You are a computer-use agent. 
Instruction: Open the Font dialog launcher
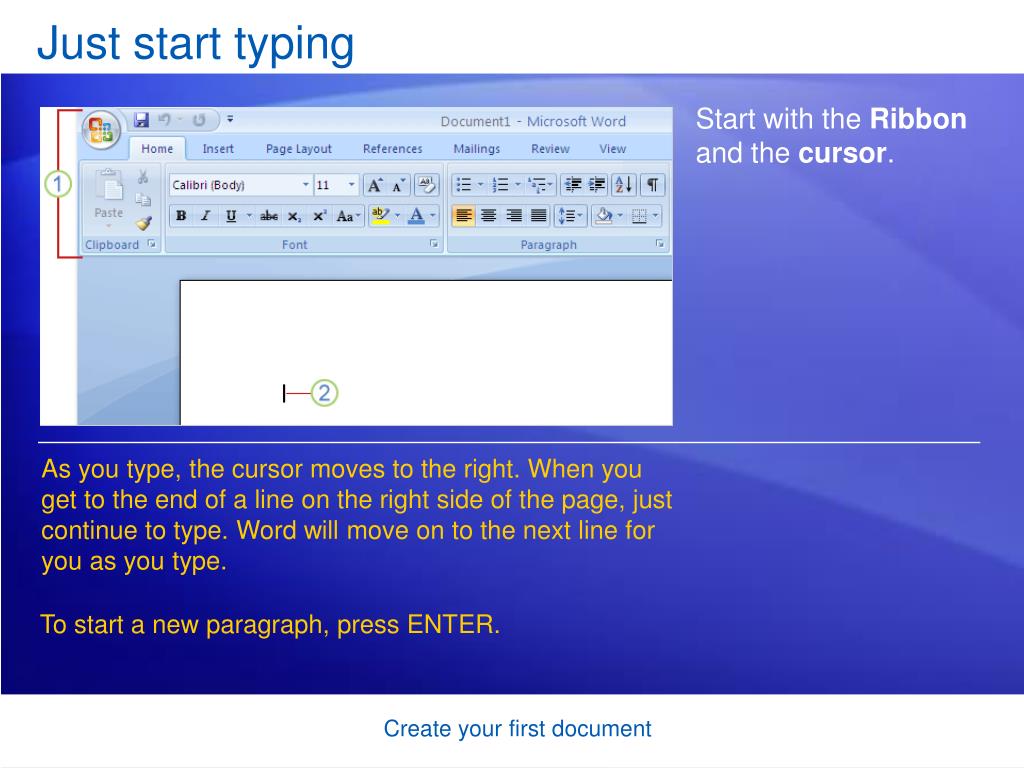point(434,244)
